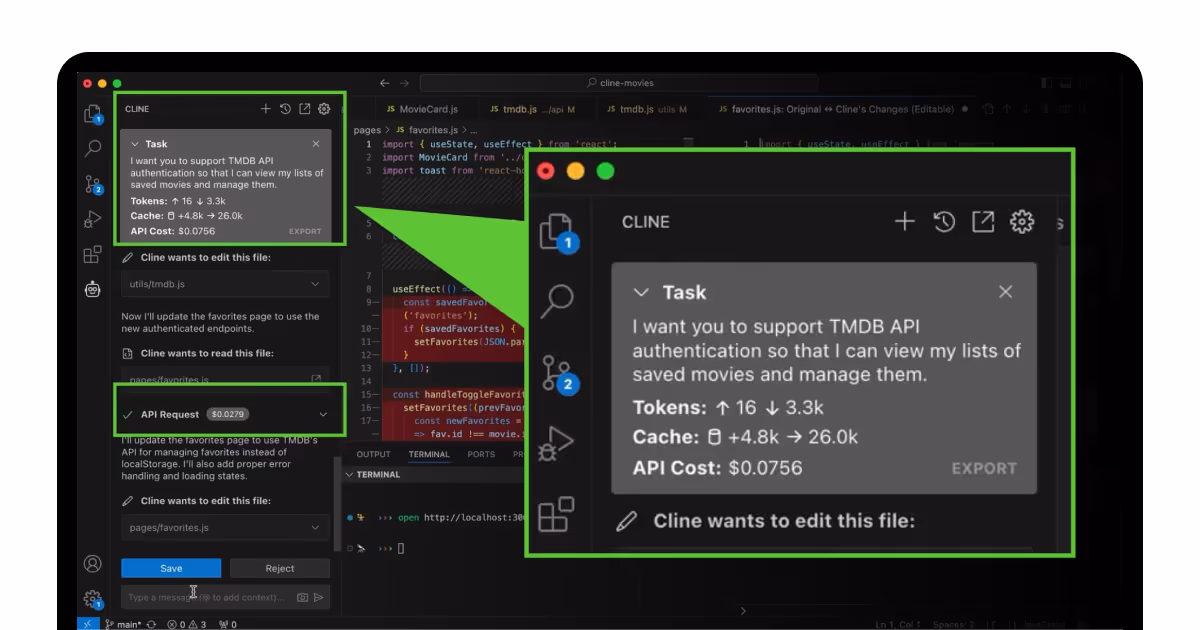Viewport: 1200px width, 630px height.
Task: Click the extensions icon in the magnified inset
Action: [x=556, y=515]
